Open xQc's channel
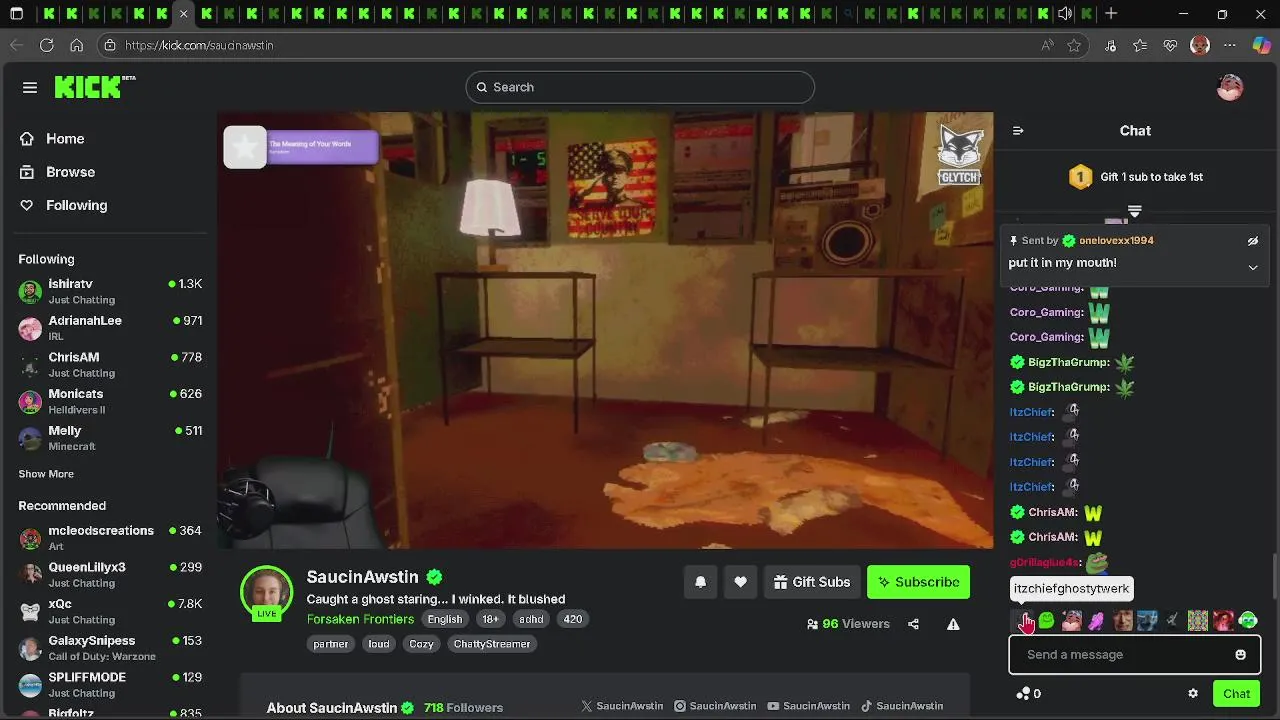 tap(110, 611)
